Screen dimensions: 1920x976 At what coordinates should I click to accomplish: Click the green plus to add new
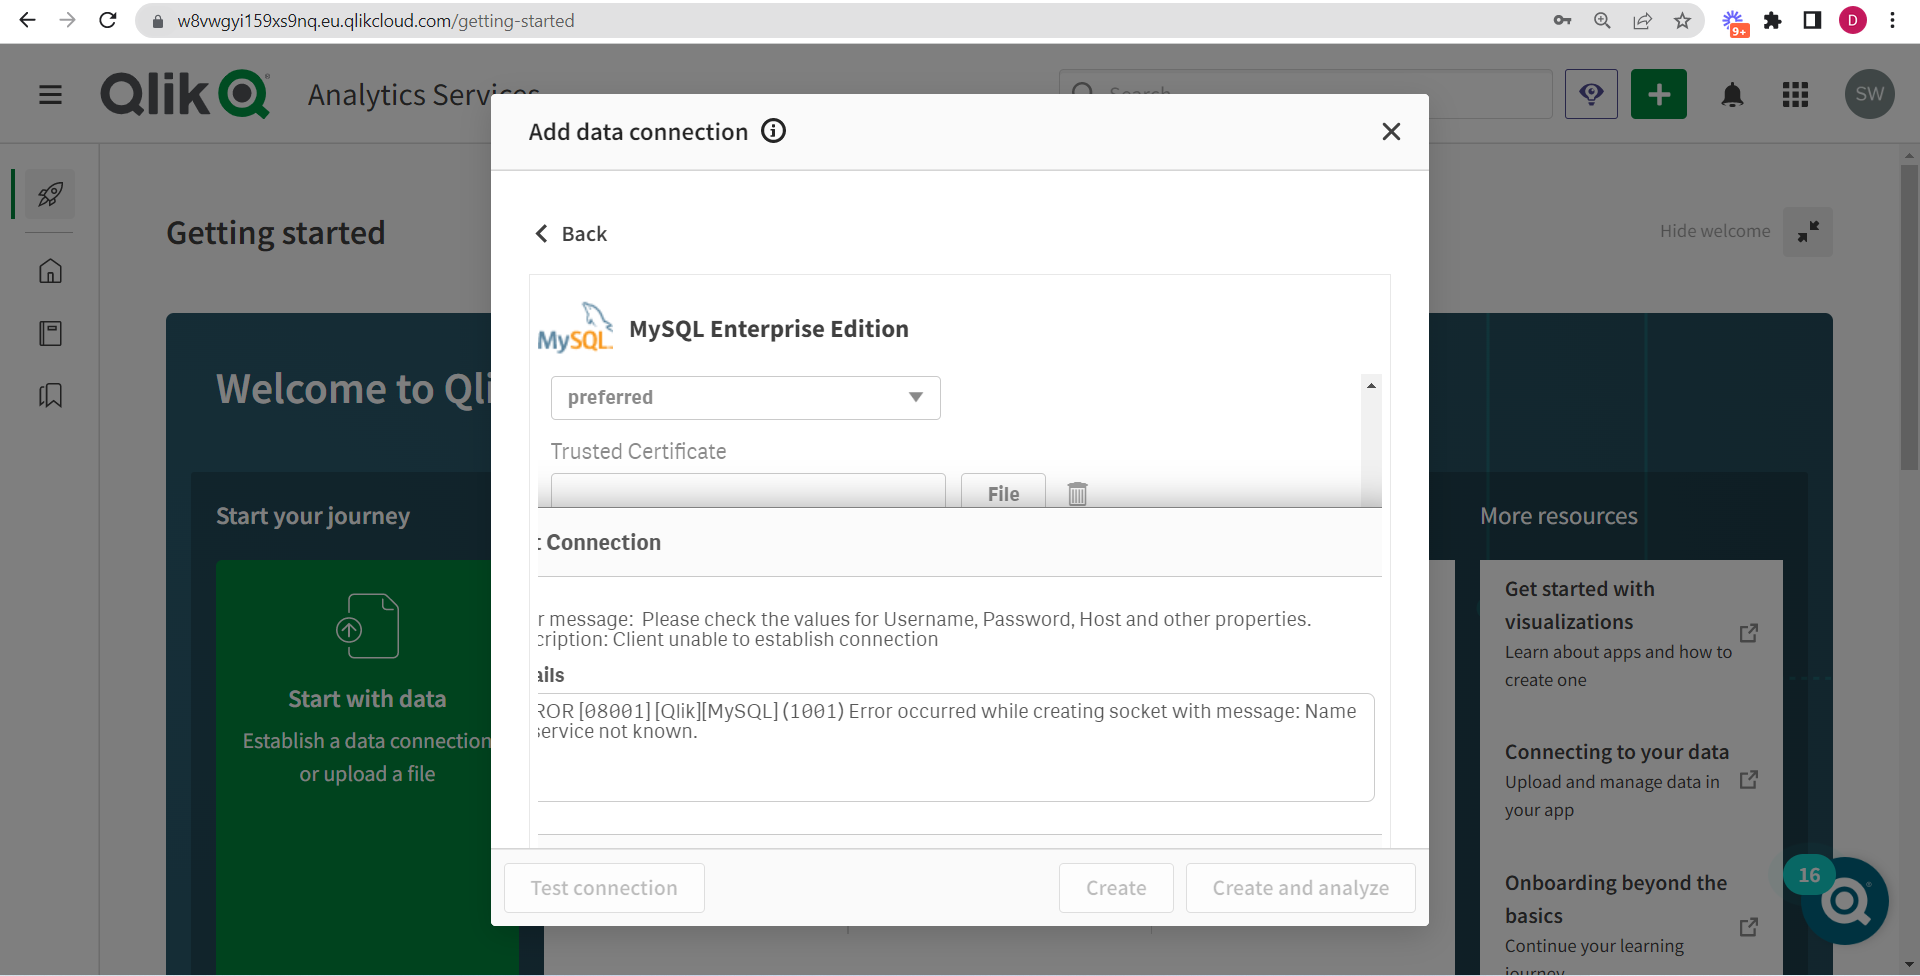pyautogui.click(x=1658, y=94)
